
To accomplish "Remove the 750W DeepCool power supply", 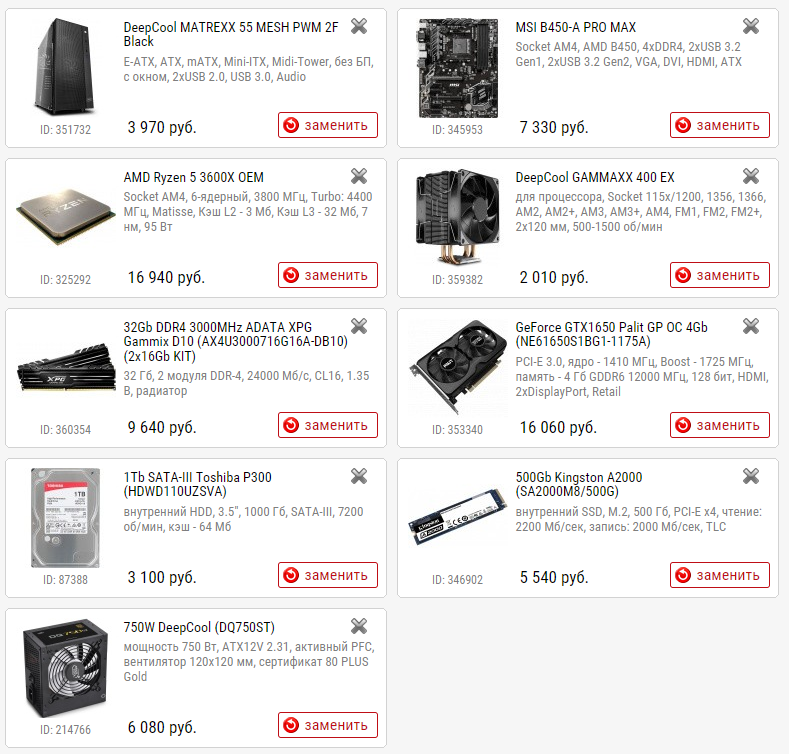I will pyautogui.click(x=359, y=626).
